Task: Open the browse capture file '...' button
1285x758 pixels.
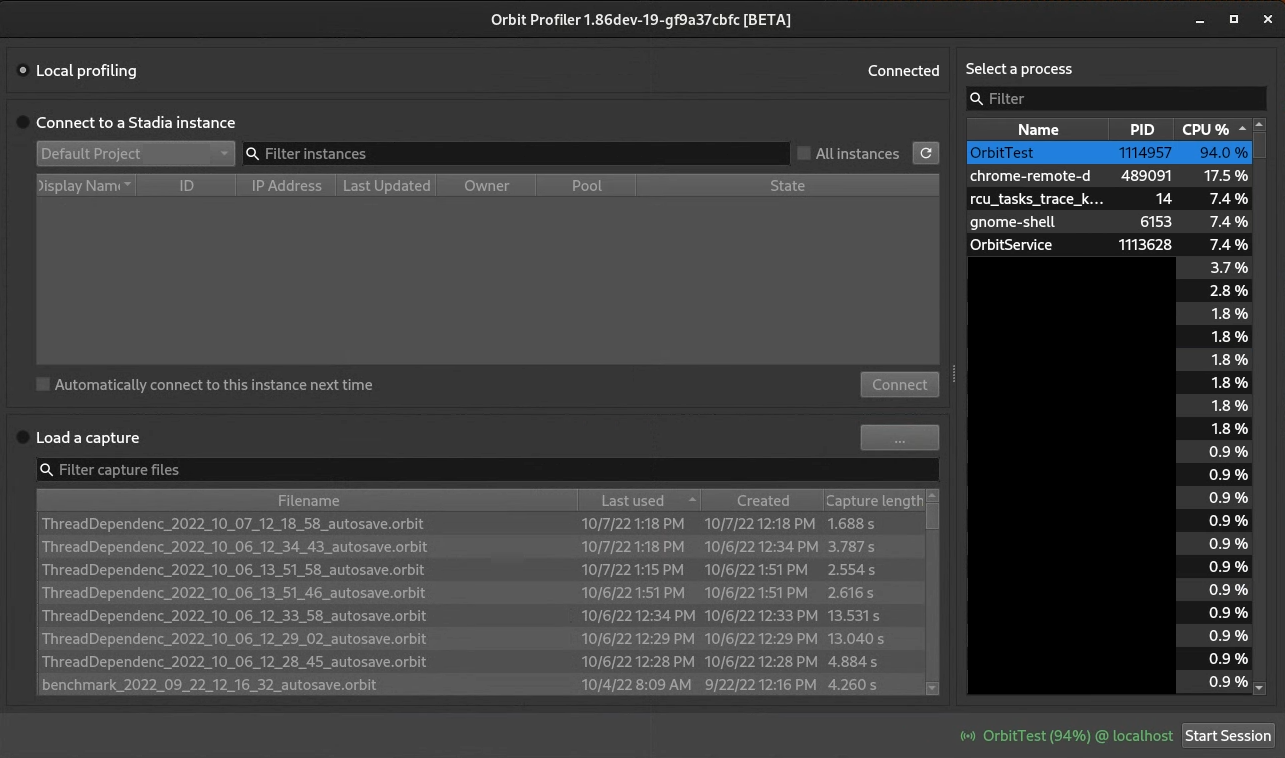Action: point(900,438)
